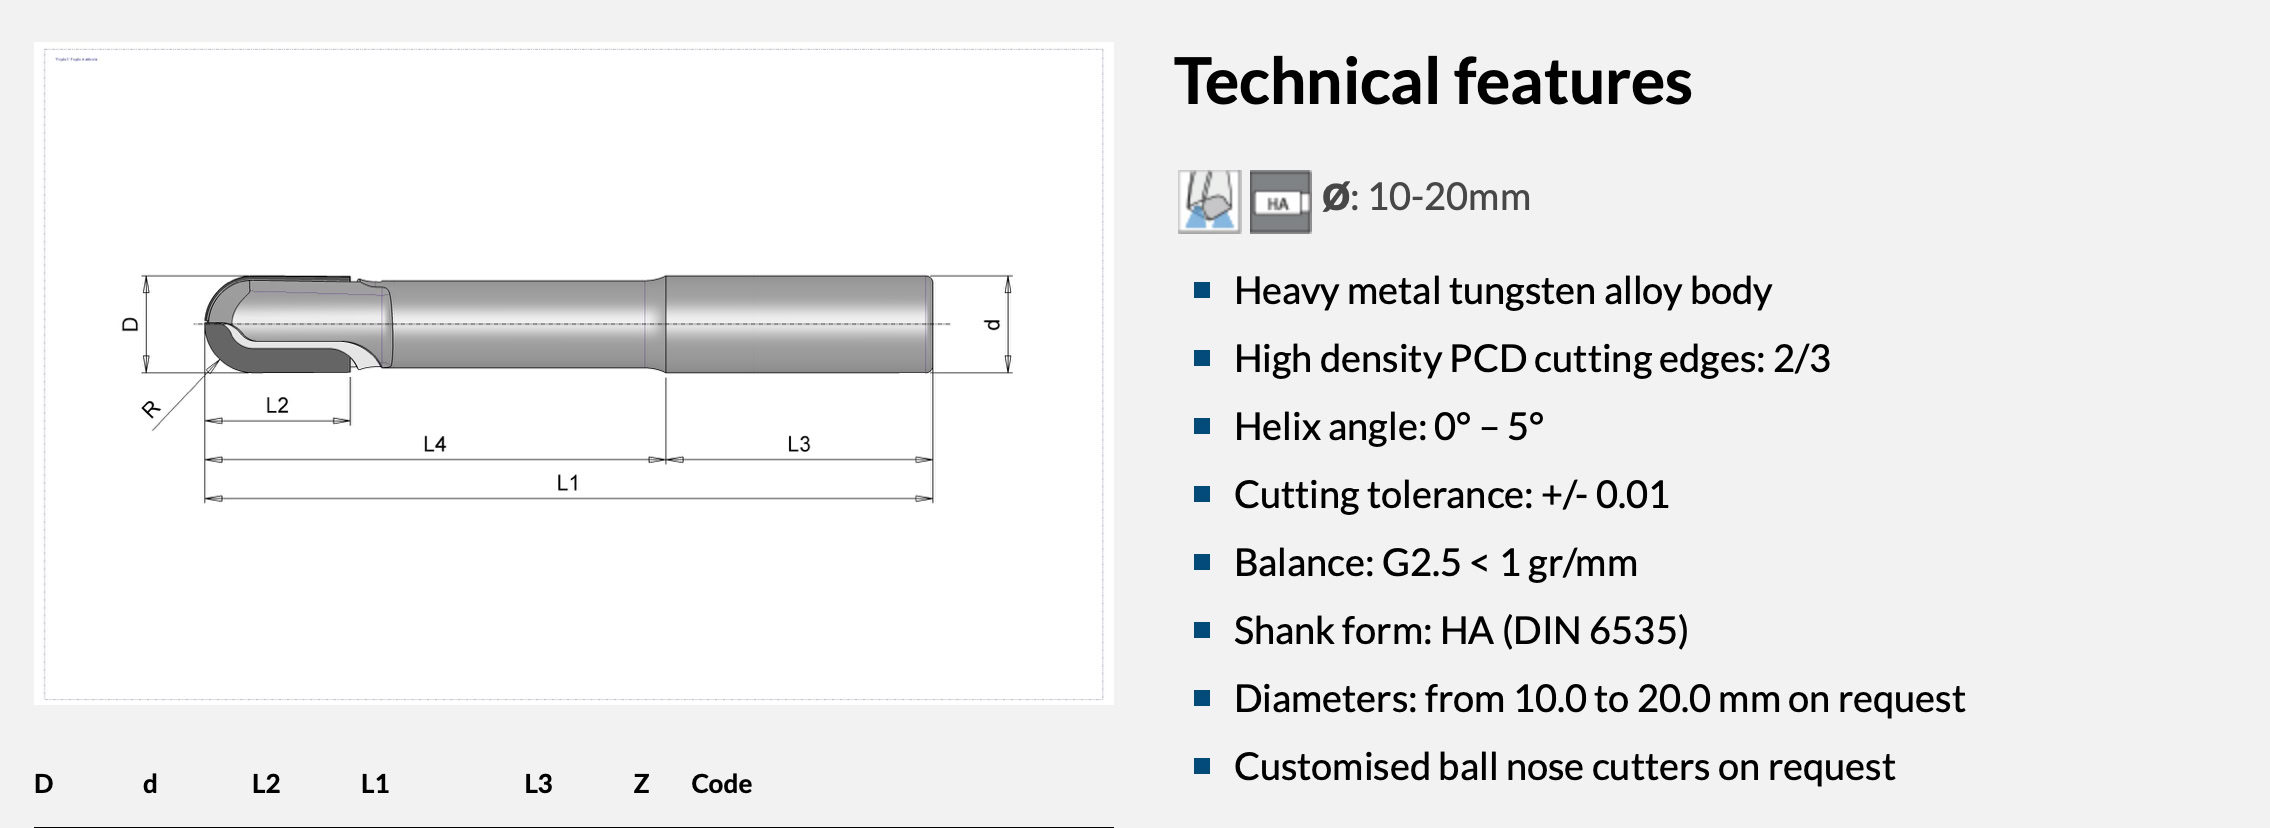Click the milling application icon
The width and height of the screenshot is (2270, 828).
1209,202
